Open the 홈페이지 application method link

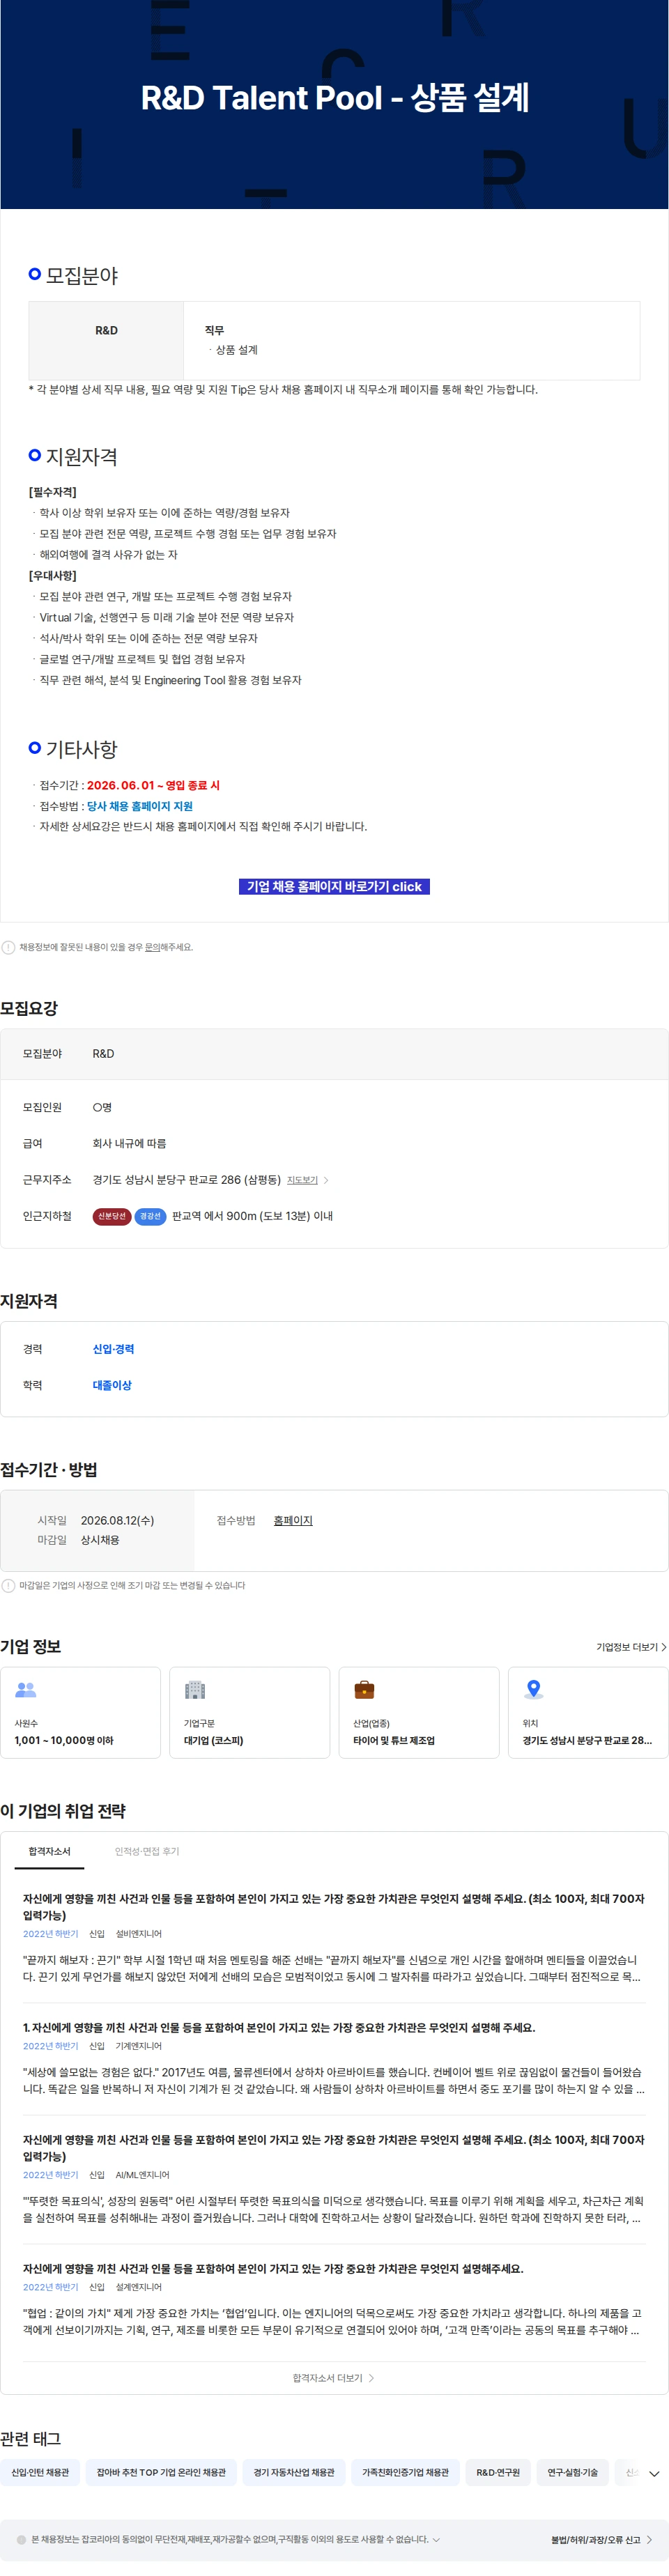coord(293,1520)
